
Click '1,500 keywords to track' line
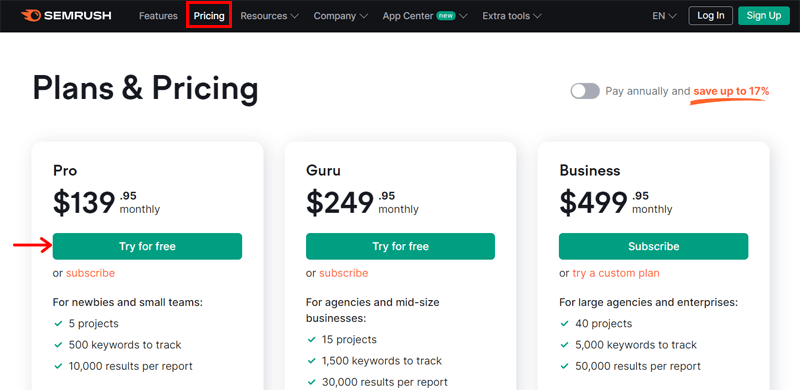tap(382, 361)
